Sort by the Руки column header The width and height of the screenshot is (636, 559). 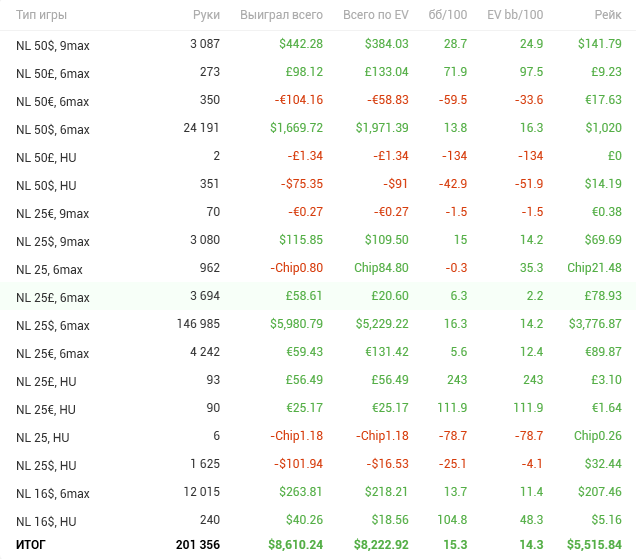click(206, 15)
